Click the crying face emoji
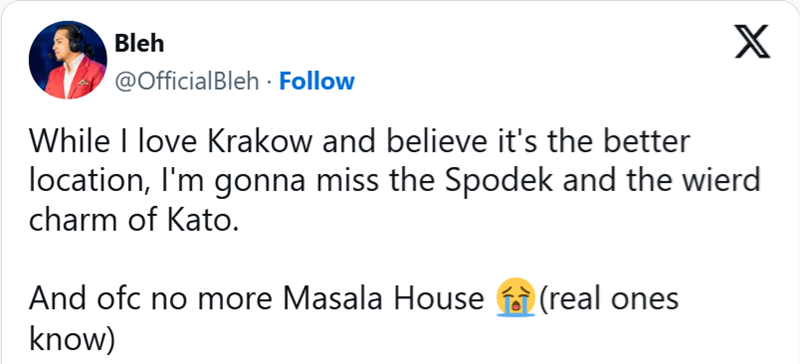 (x=515, y=298)
